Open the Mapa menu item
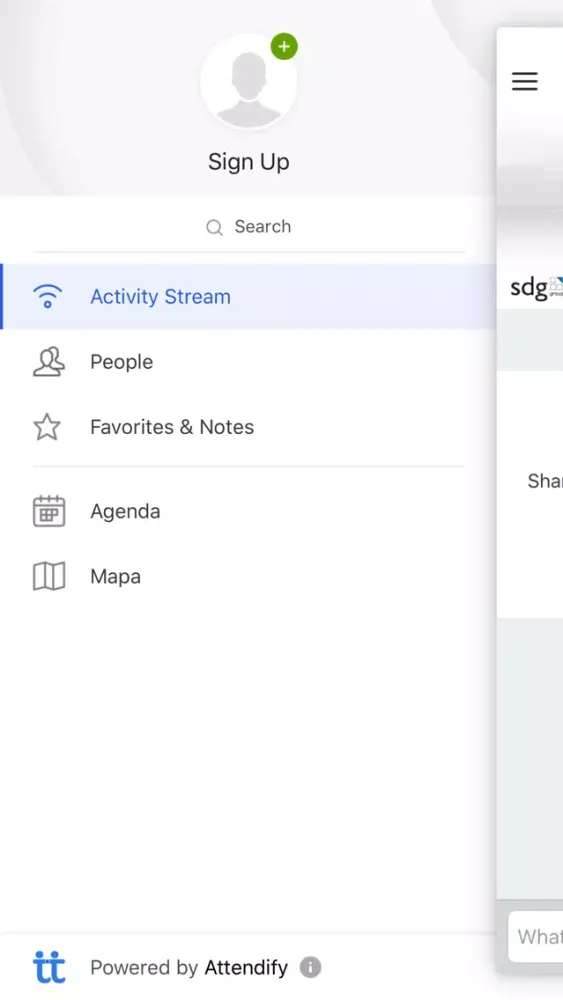The image size is (563, 1000). click(249, 577)
